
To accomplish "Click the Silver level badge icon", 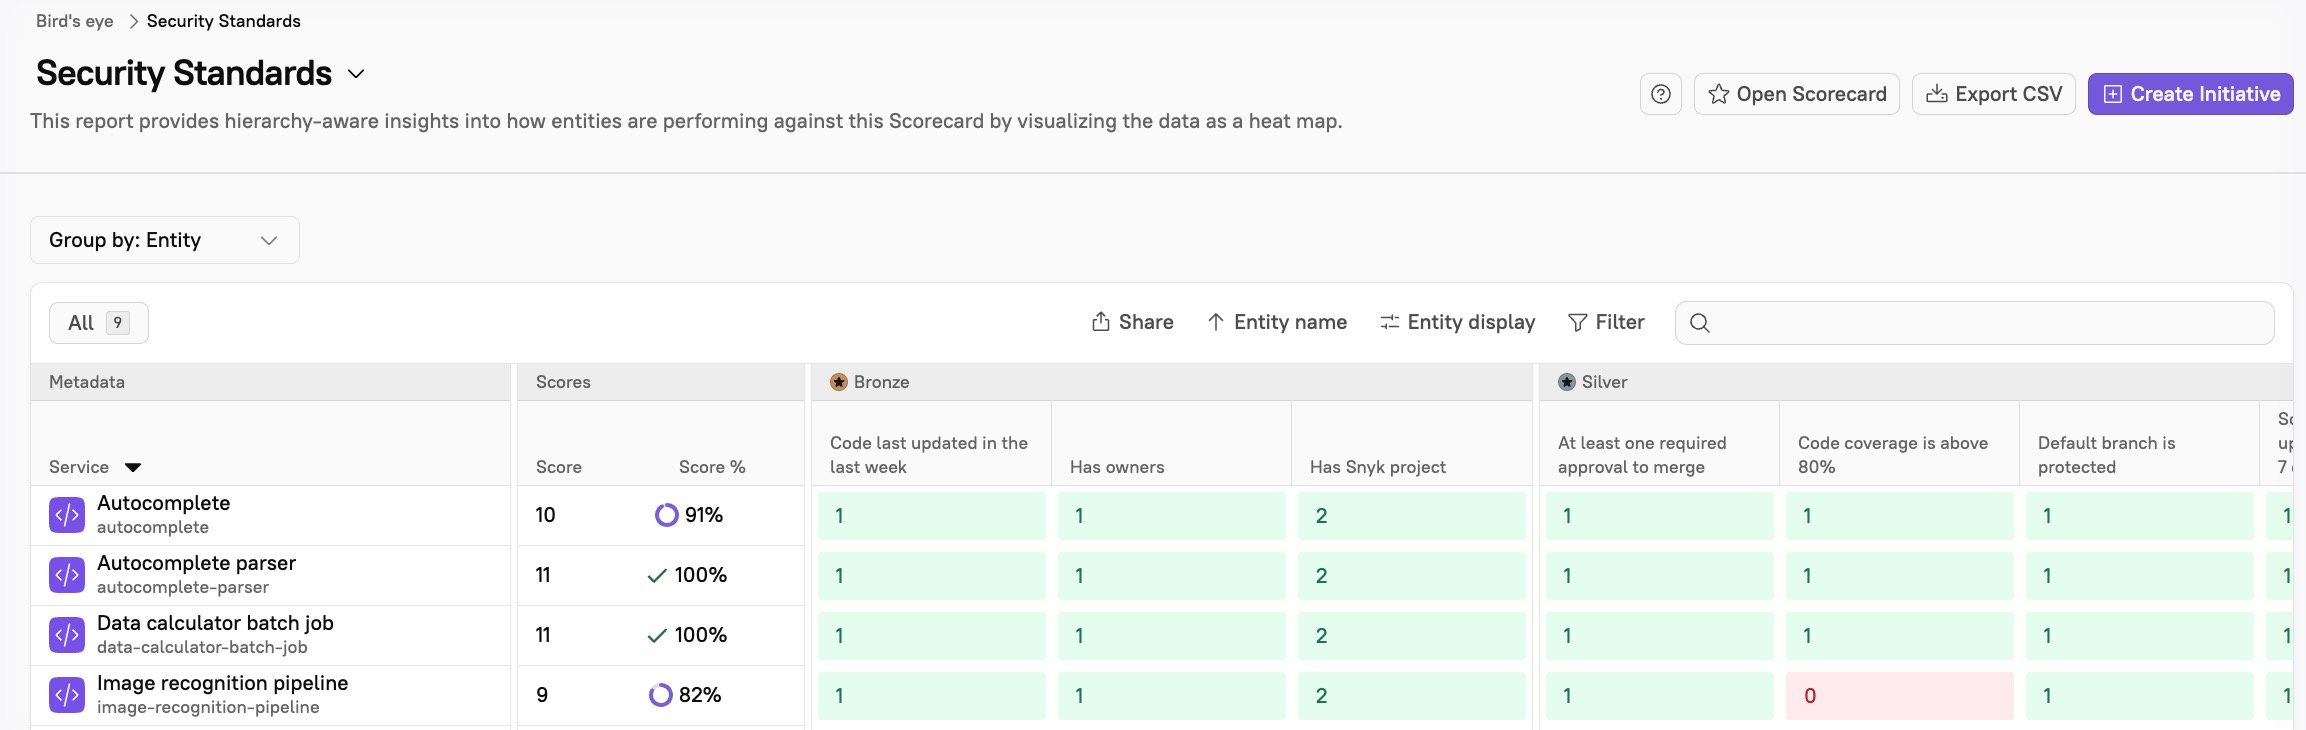I will pos(1567,382).
